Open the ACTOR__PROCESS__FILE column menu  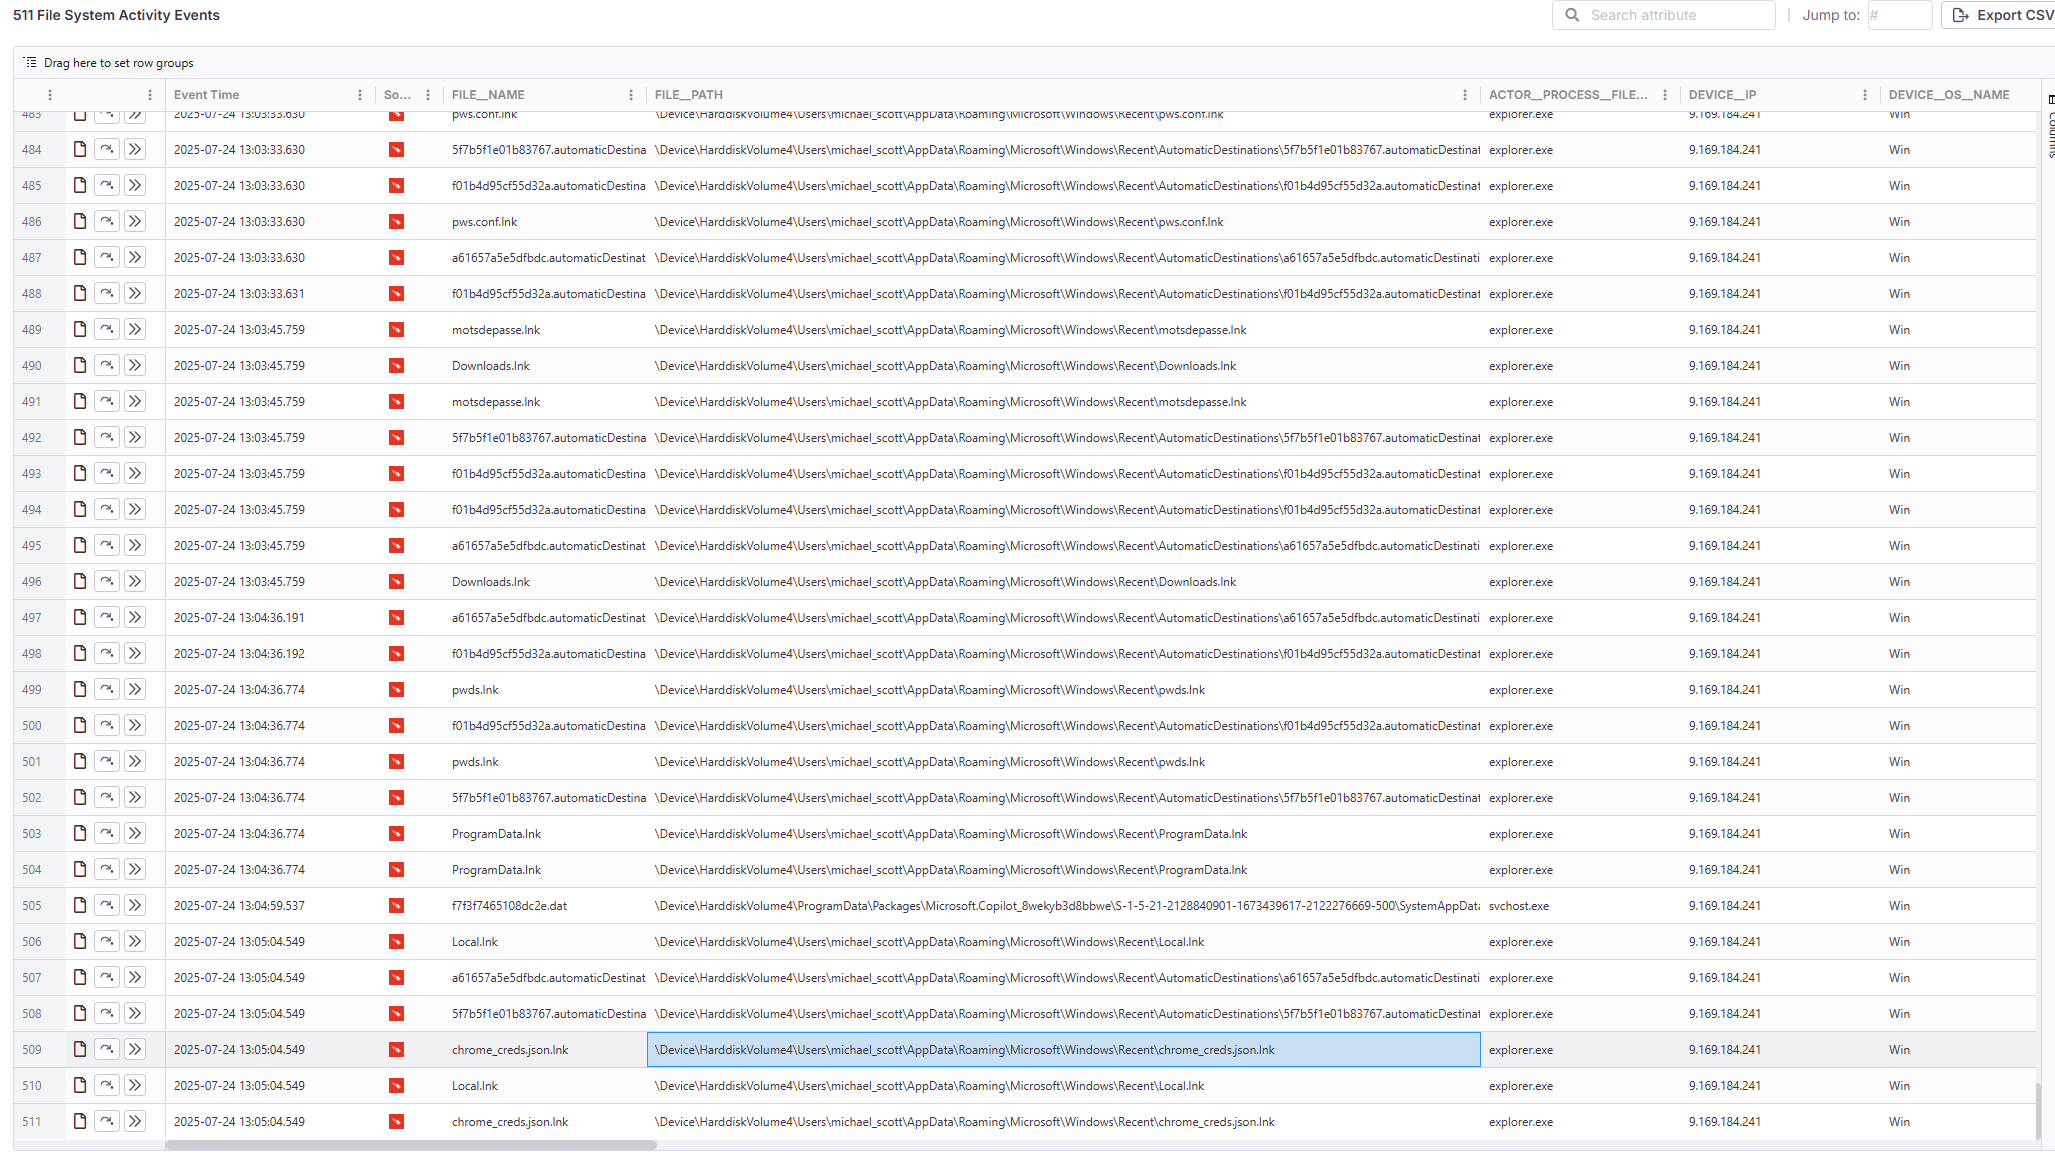pyautogui.click(x=1665, y=94)
